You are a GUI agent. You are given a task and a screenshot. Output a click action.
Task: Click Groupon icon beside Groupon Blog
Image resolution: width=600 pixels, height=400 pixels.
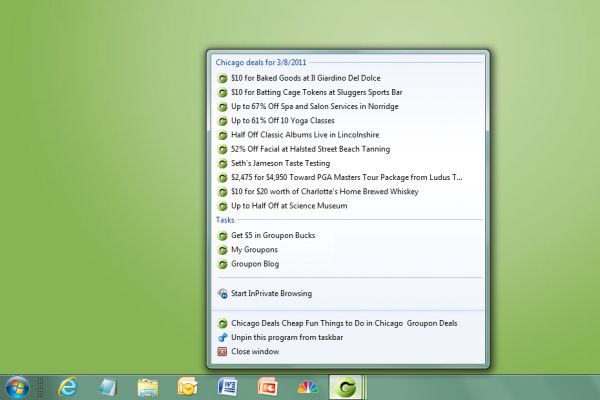(x=222, y=264)
